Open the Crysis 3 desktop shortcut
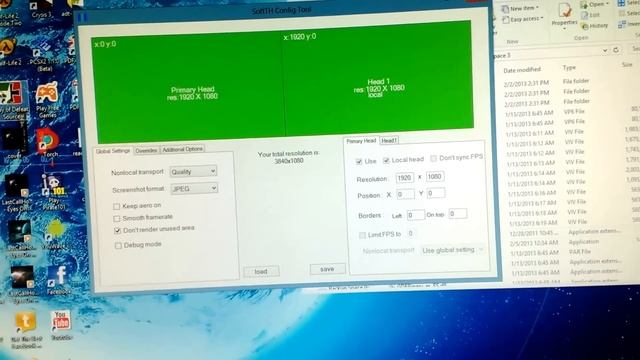 (42, 9)
